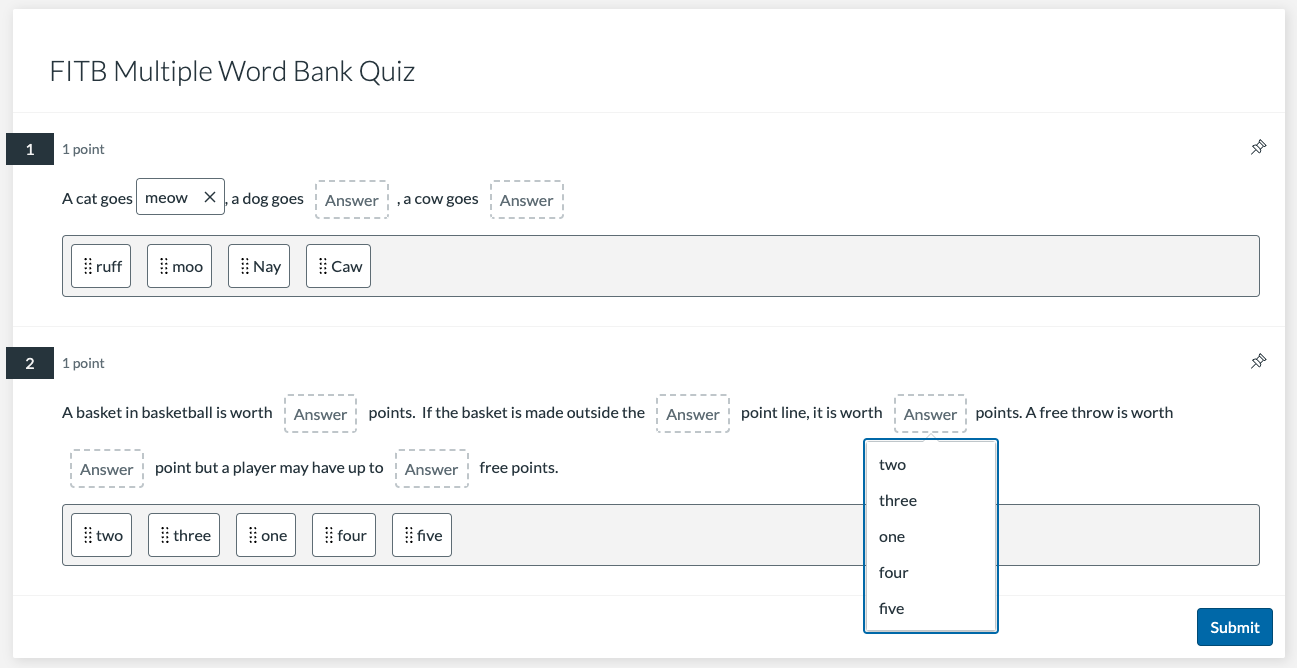The image size is (1297, 668).
Task: Open the Answer blank after basketball is worth
Action: click(320, 414)
